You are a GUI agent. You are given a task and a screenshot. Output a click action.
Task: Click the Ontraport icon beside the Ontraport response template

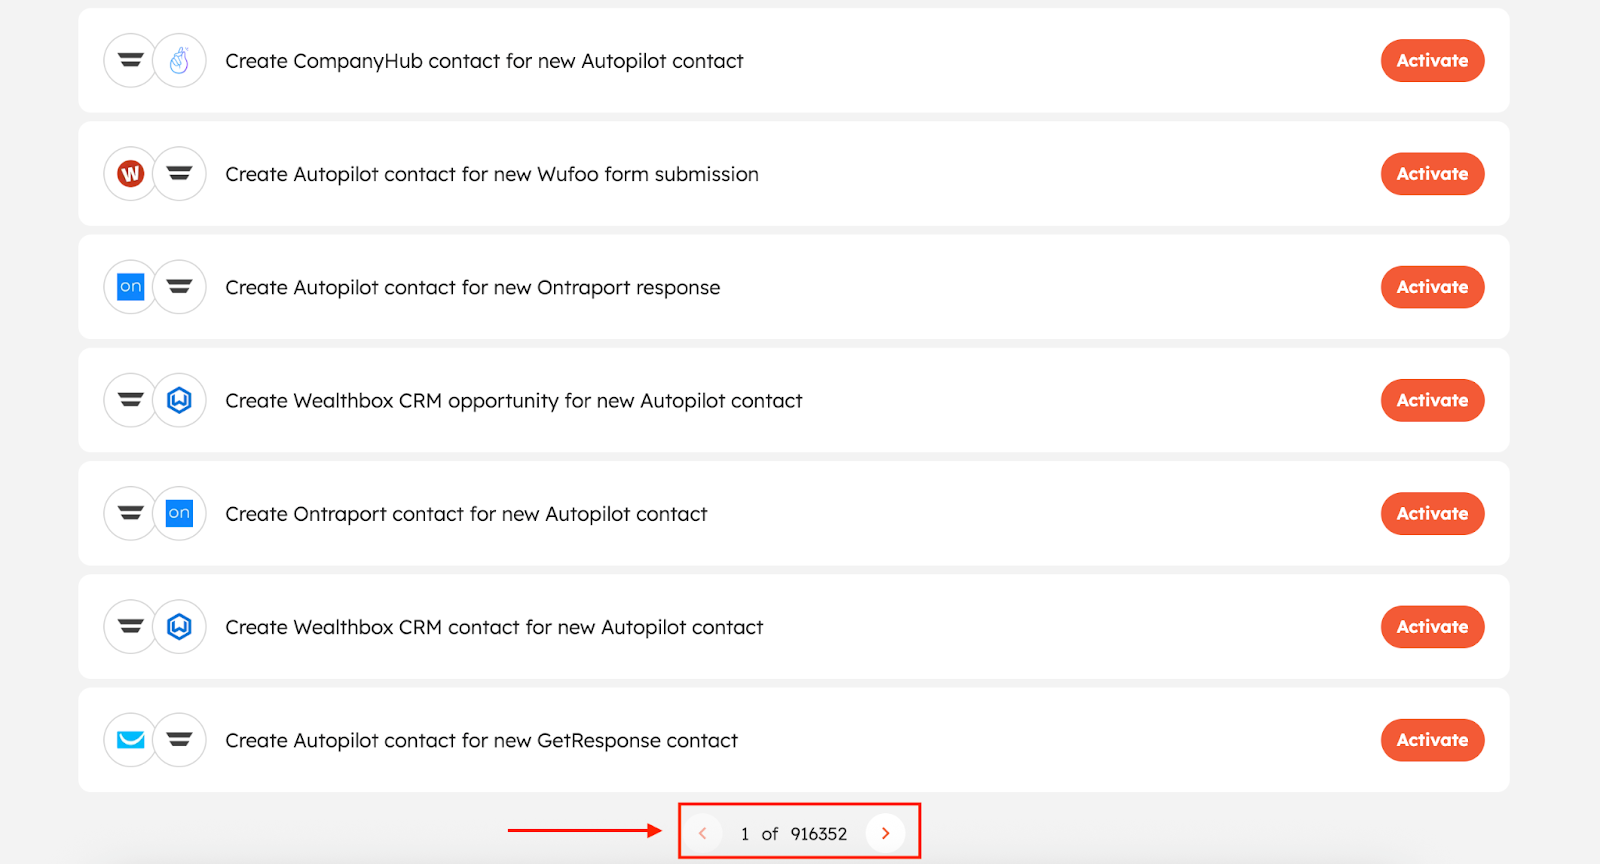click(129, 287)
